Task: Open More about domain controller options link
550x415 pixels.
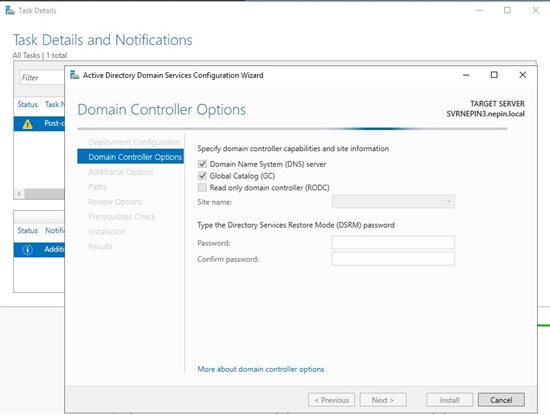Action: pyautogui.click(x=261, y=369)
